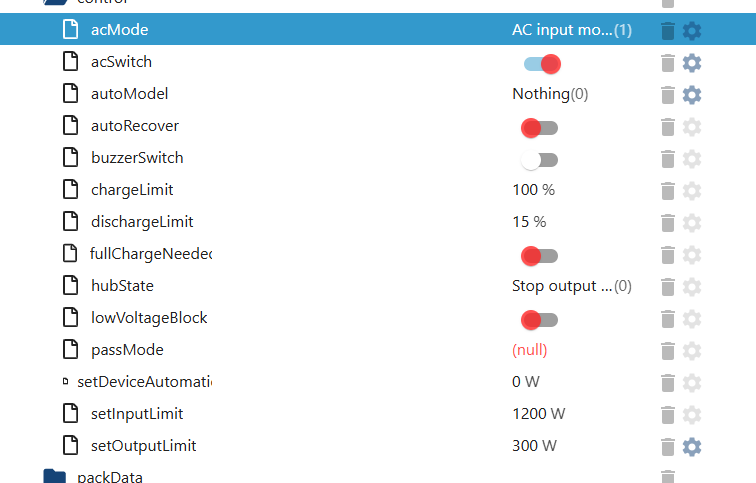756x483 pixels.
Task: Toggle the autoRecover switch
Action: (x=540, y=128)
